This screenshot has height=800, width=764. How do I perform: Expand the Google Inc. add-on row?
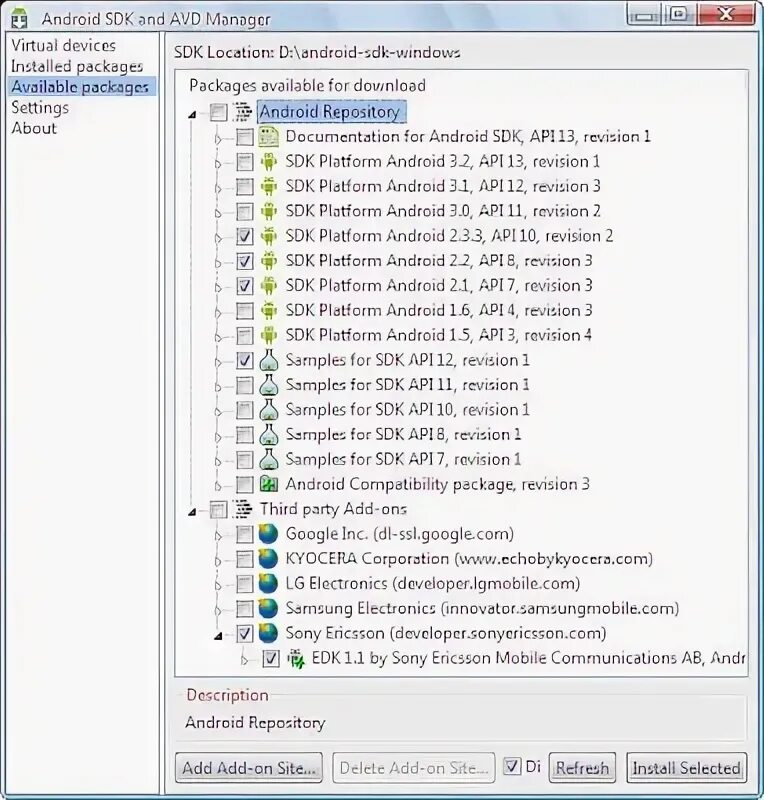(x=218, y=536)
